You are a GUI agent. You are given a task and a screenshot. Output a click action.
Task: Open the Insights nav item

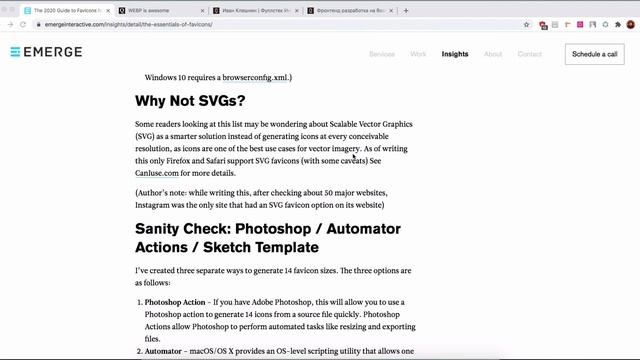pyautogui.click(x=455, y=54)
